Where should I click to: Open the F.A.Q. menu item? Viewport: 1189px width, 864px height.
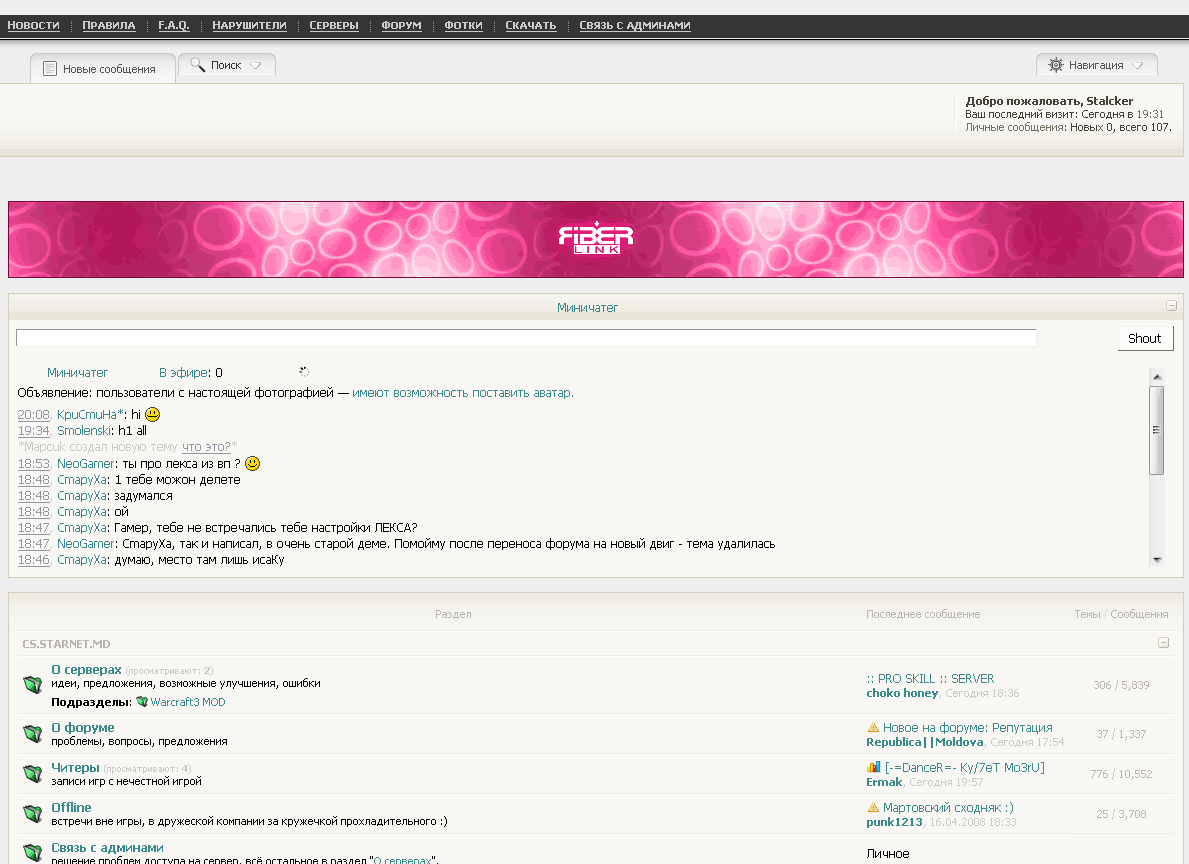click(x=174, y=25)
